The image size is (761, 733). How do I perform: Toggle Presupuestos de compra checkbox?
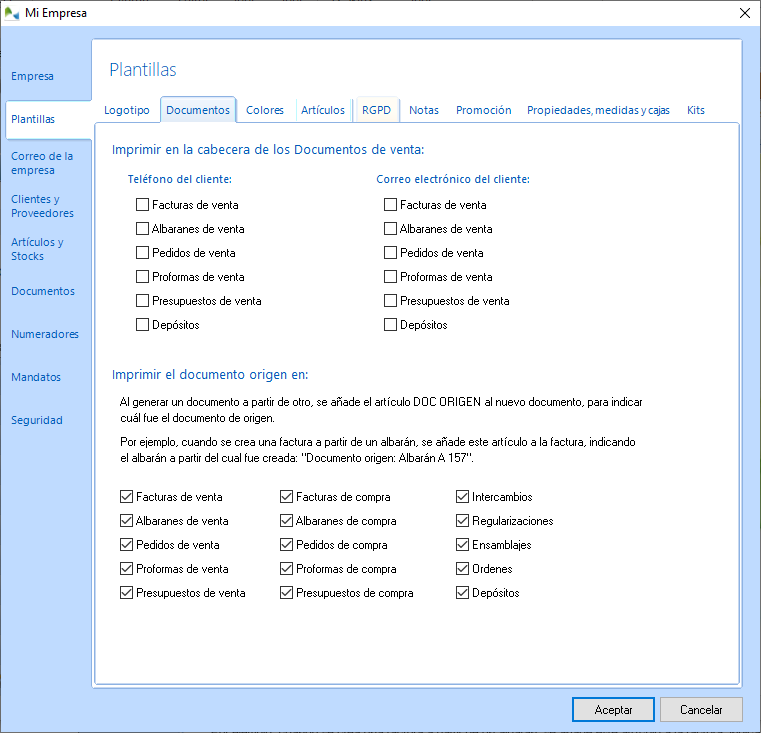(x=287, y=593)
